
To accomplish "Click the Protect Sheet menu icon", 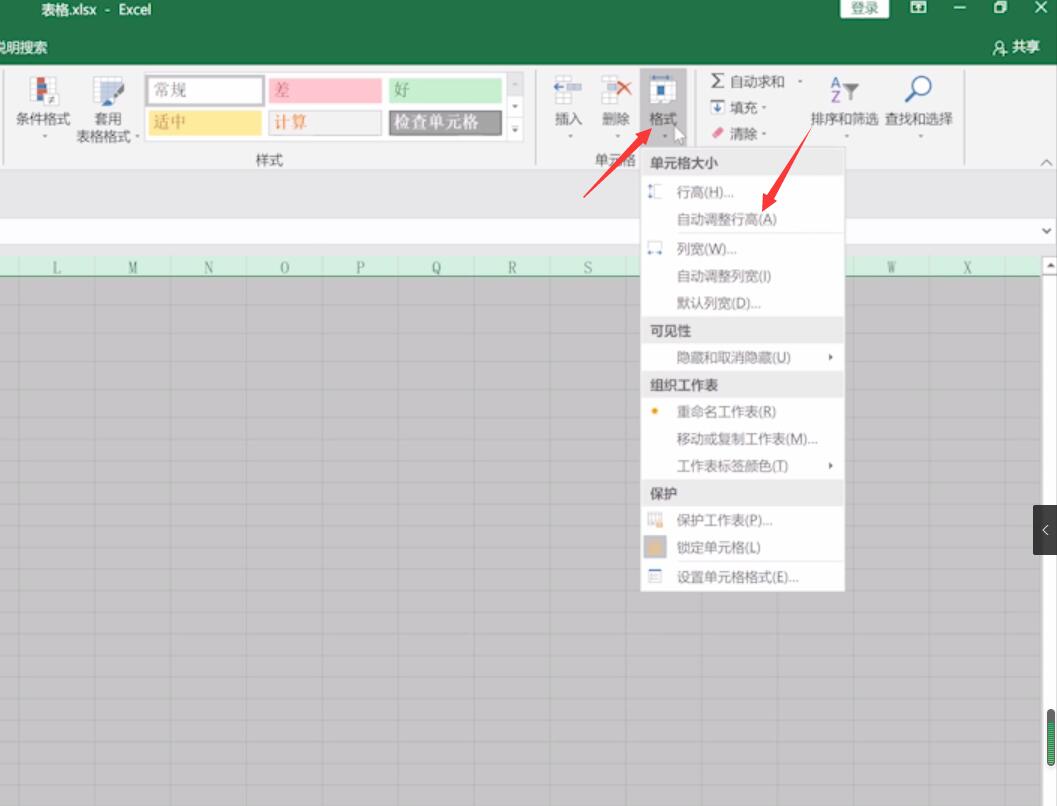I will (x=655, y=520).
